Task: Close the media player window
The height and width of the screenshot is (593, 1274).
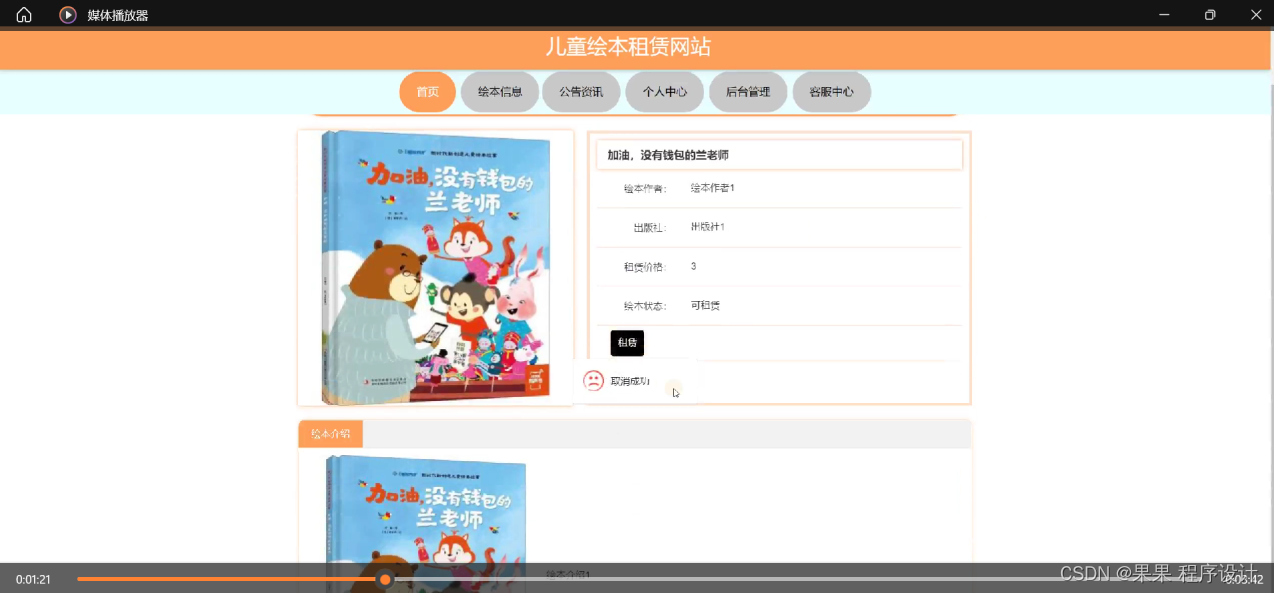Action: (x=1256, y=15)
